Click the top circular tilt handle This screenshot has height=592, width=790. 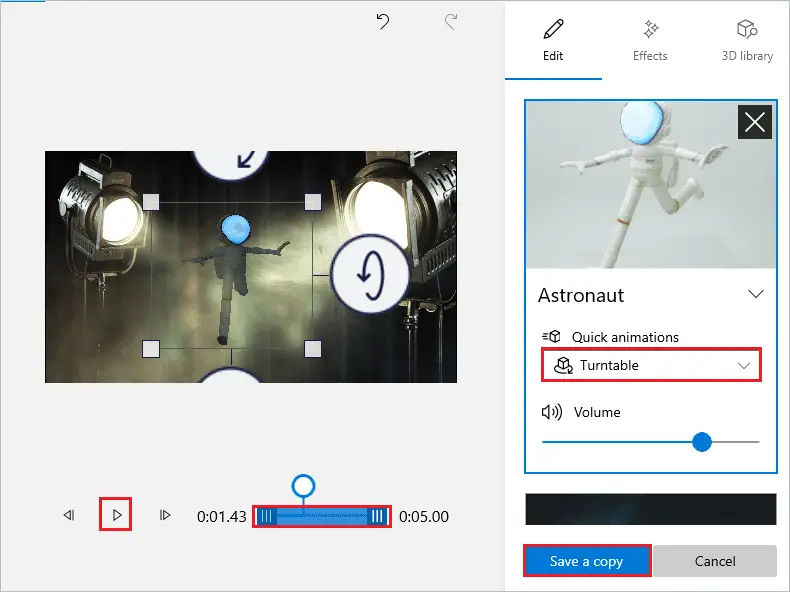231,164
